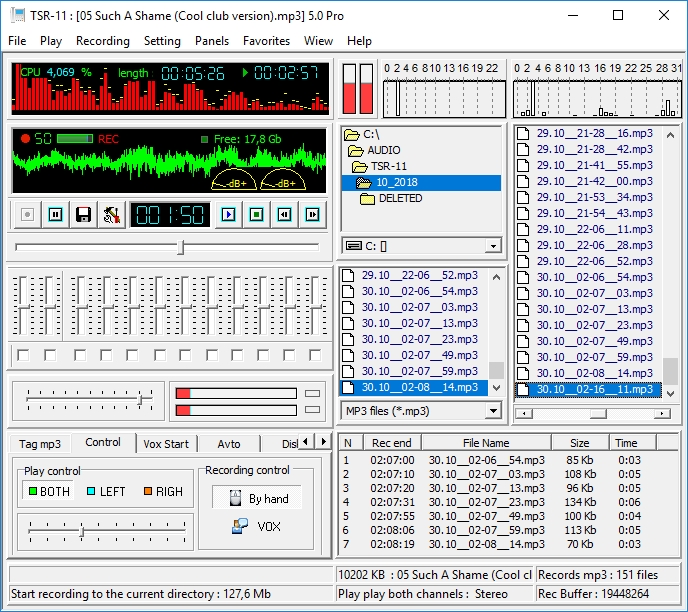Click the volume slider above the Tag mp3 tab
This screenshot has width=688, height=612.
pyautogui.click(x=140, y=400)
